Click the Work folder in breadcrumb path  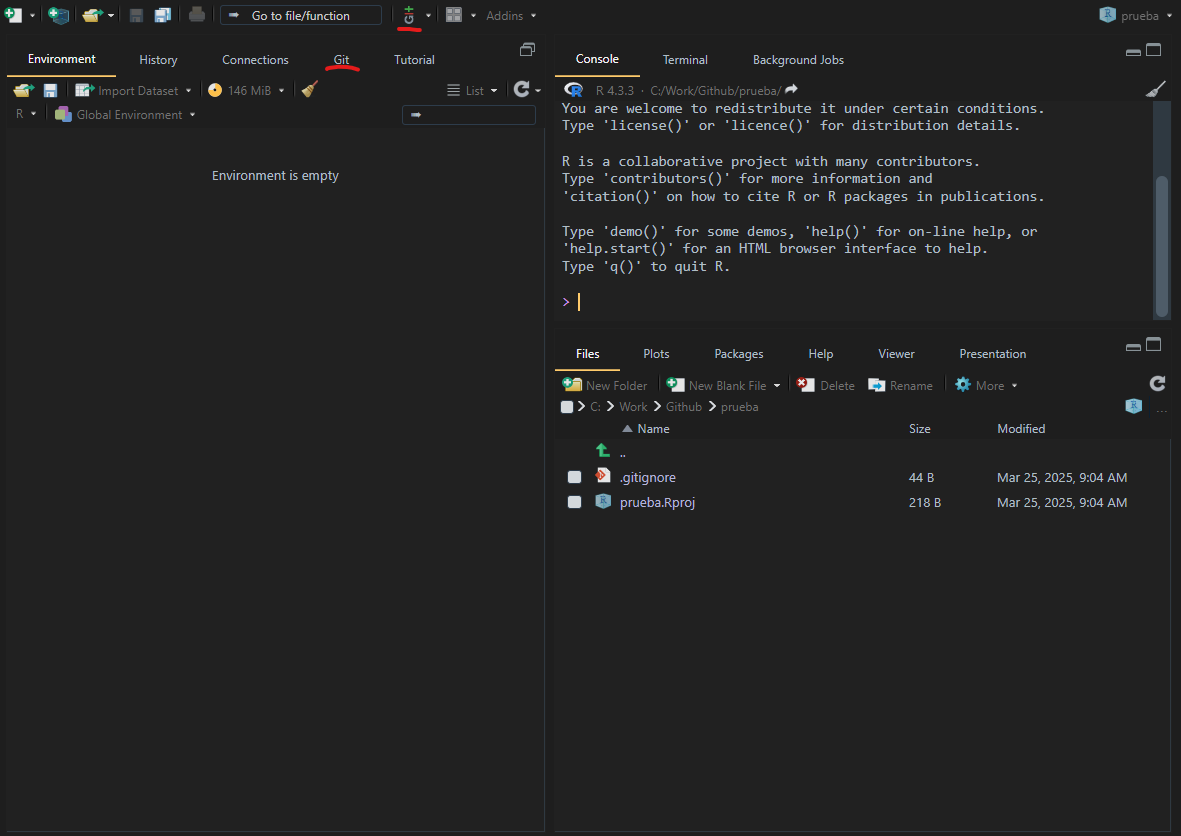[x=633, y=407]
